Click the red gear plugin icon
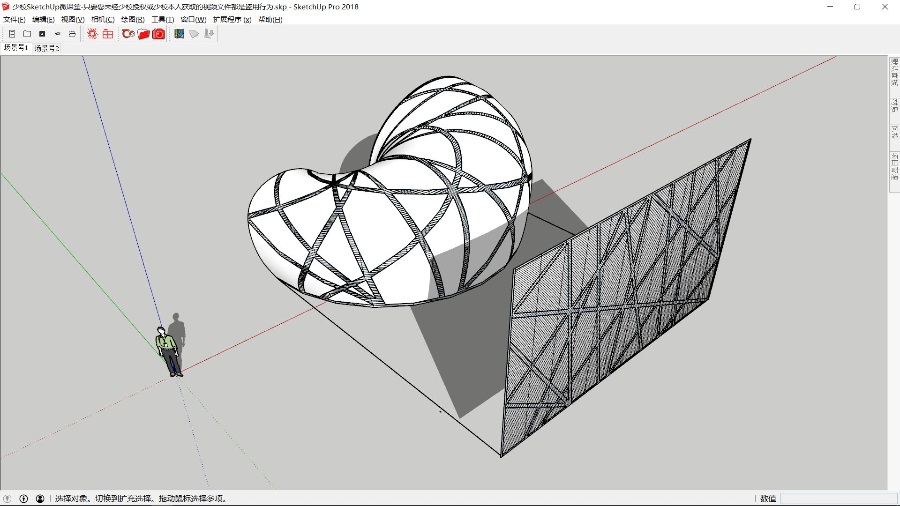900x506 pixels. (x=92, y=34)
